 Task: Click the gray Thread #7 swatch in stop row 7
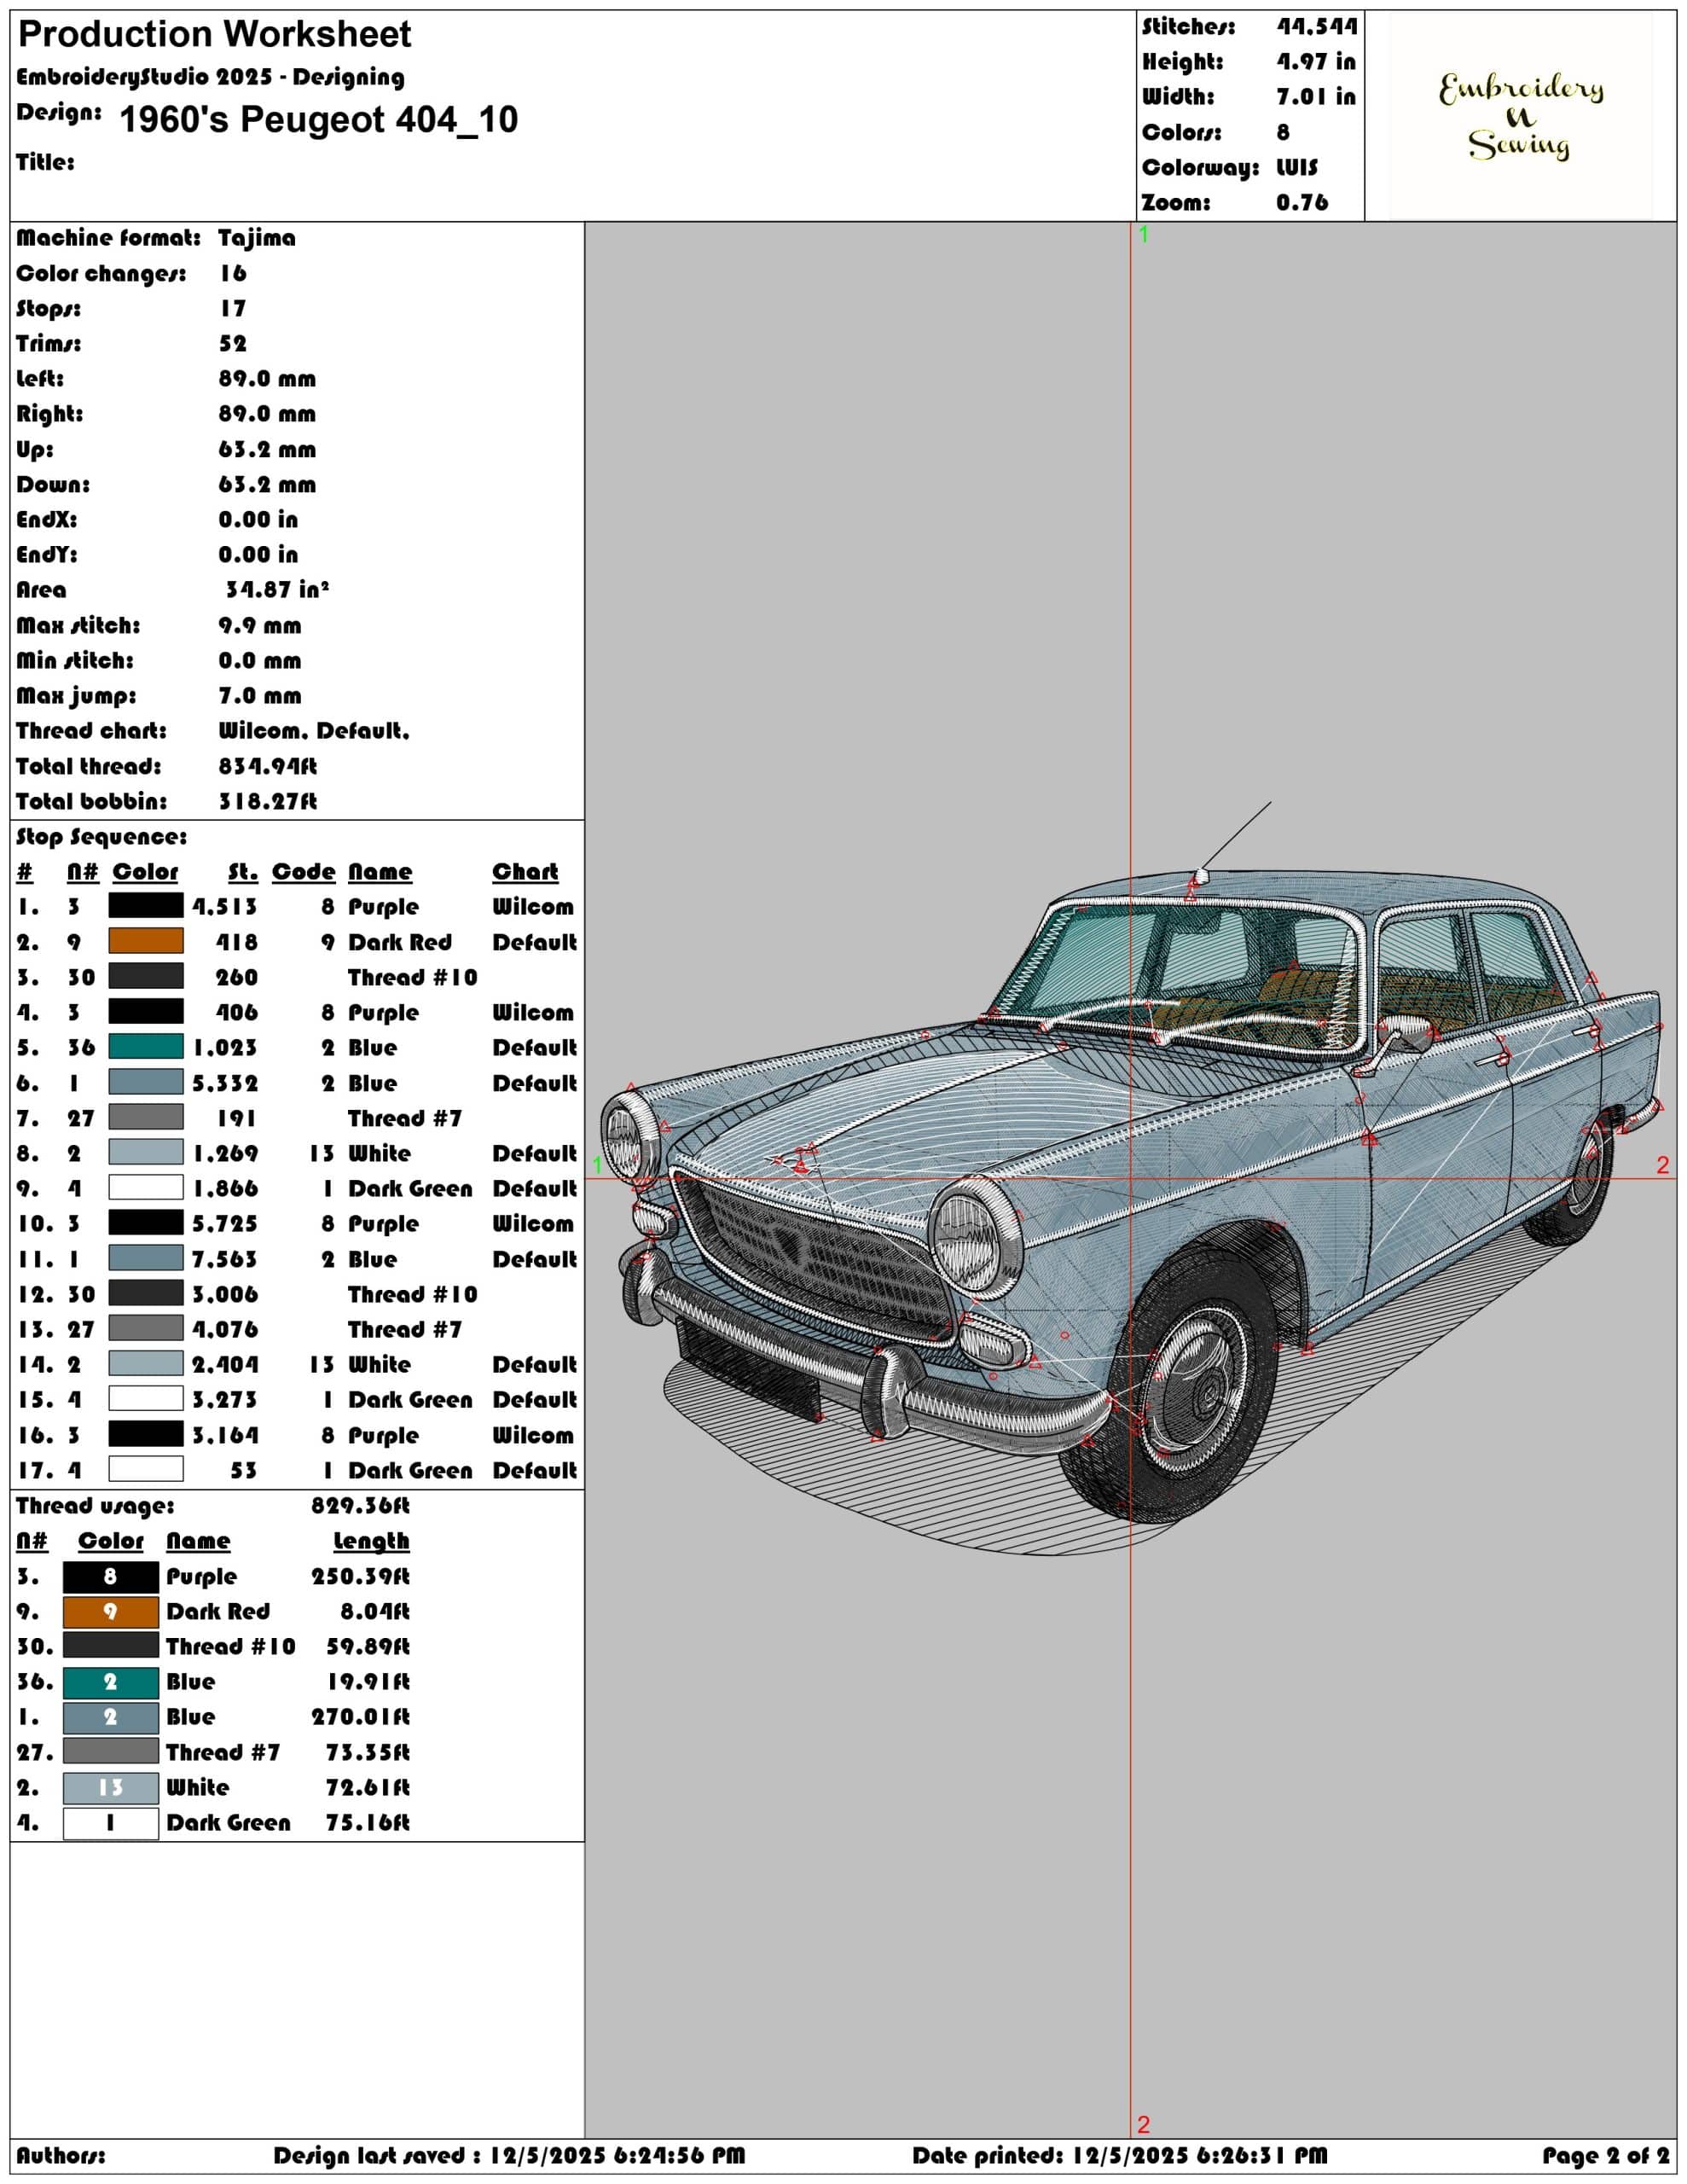(x=146, y=1117)
